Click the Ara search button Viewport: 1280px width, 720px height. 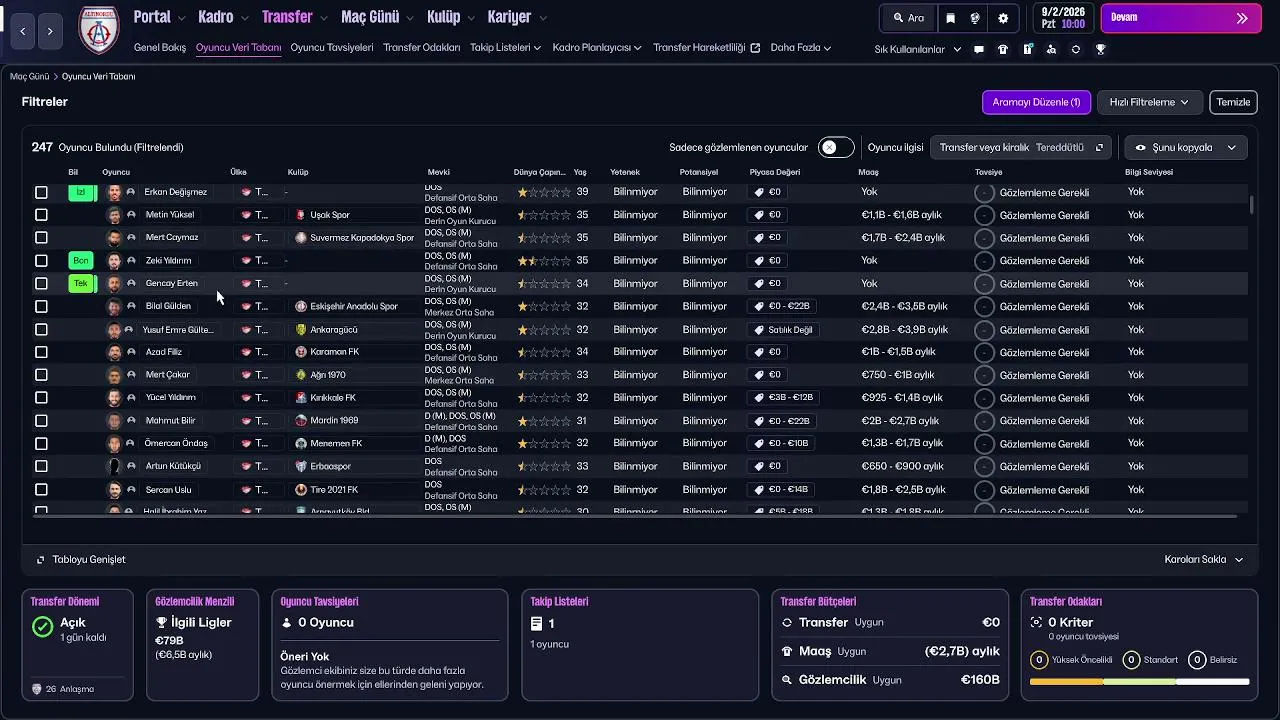click(907, 18)
